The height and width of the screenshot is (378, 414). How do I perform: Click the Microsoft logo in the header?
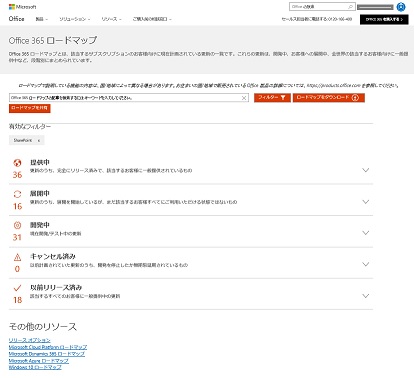(22, 7)
